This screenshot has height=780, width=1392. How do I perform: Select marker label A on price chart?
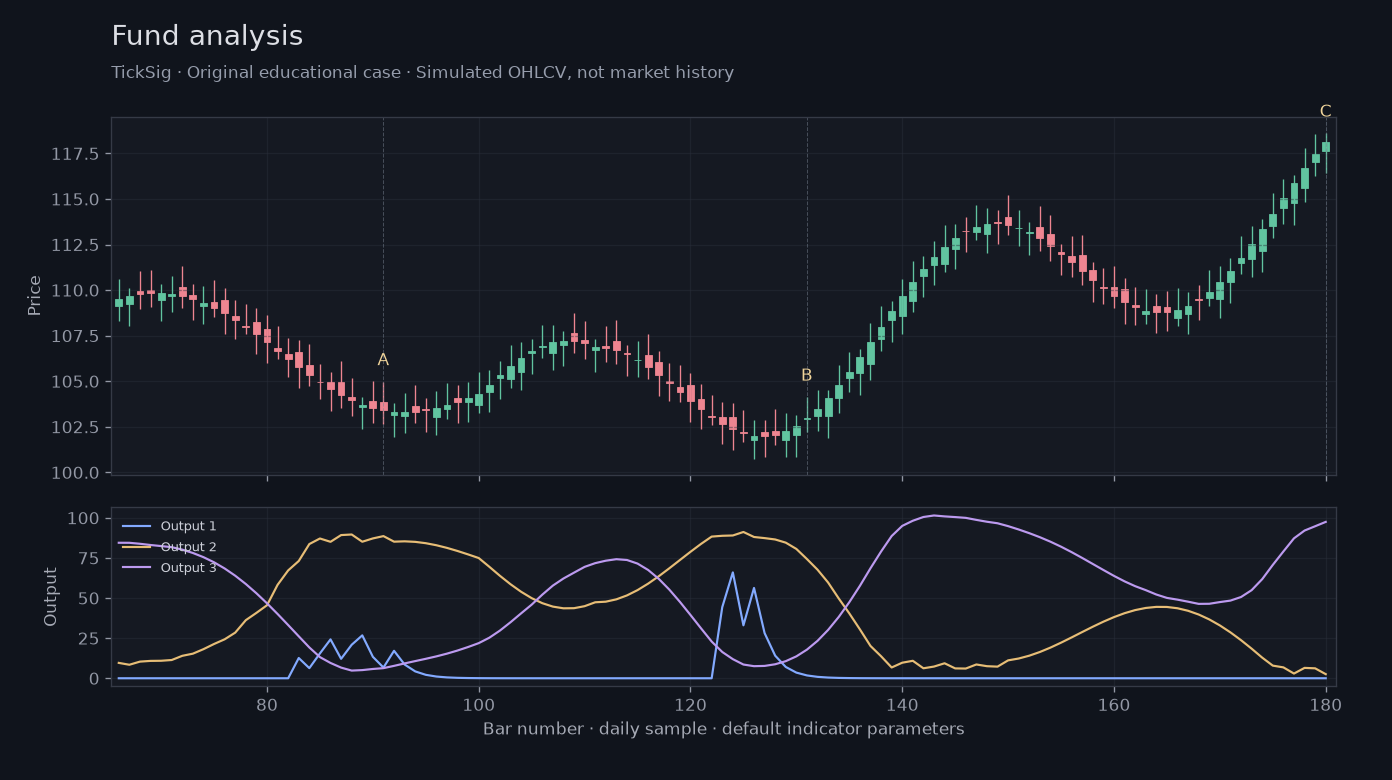[383, 360]
